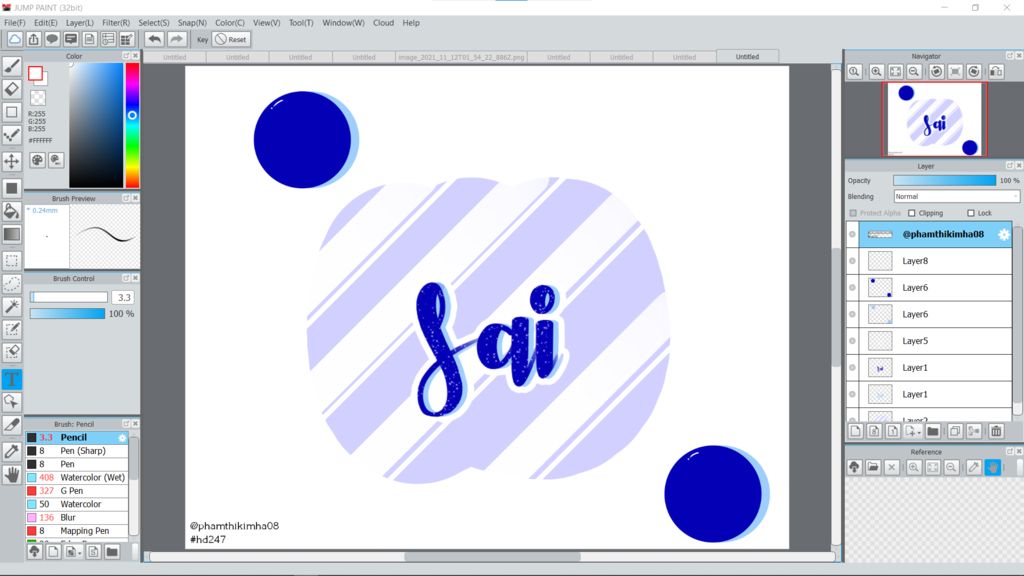Open the Layer menu
Image resolution: width=1024 pixels, height=576 pixels.
80,22
